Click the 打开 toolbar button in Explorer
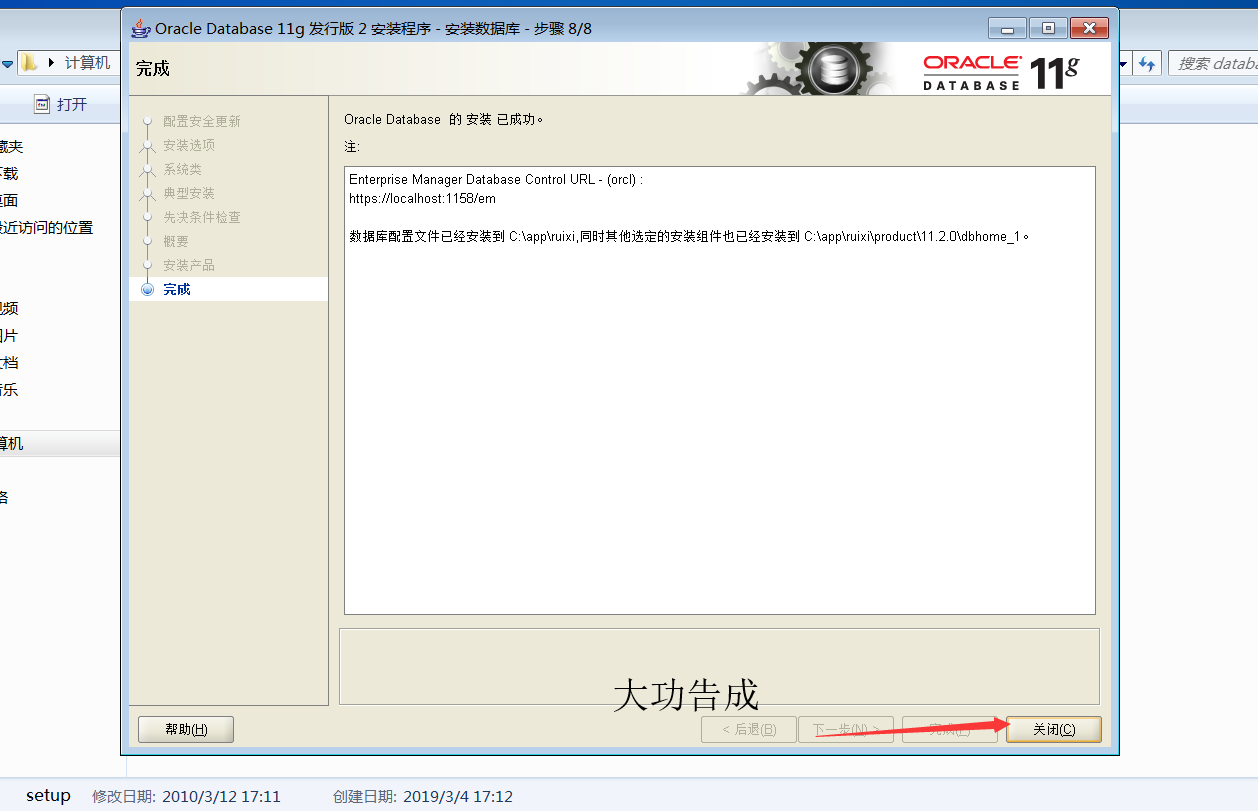Viewport: 1258px width, 811px height. click(x=61, y=104)
